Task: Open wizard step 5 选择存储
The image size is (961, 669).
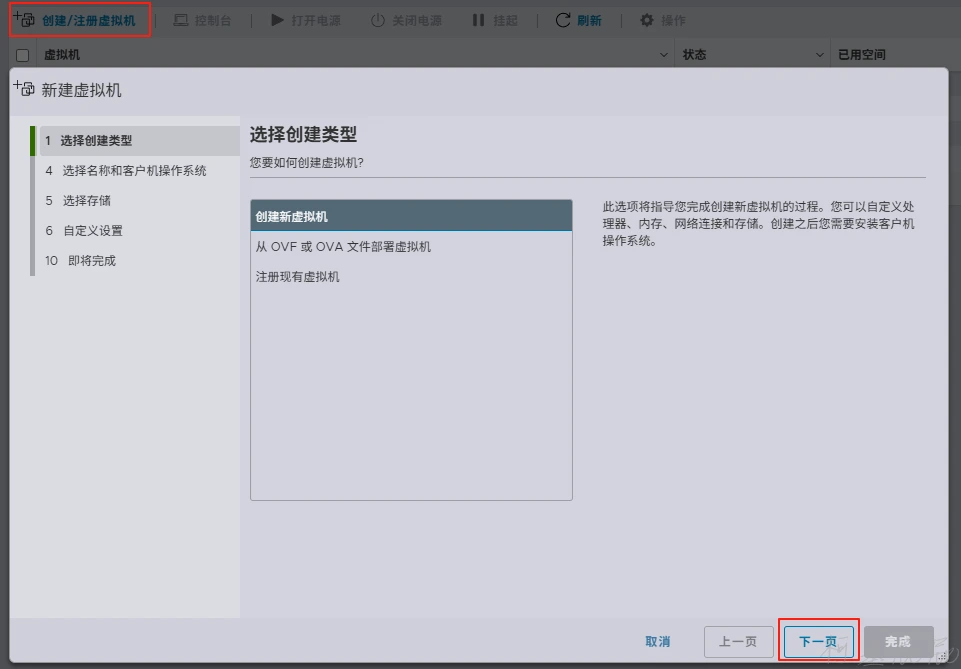Action: tap(86, 201)
